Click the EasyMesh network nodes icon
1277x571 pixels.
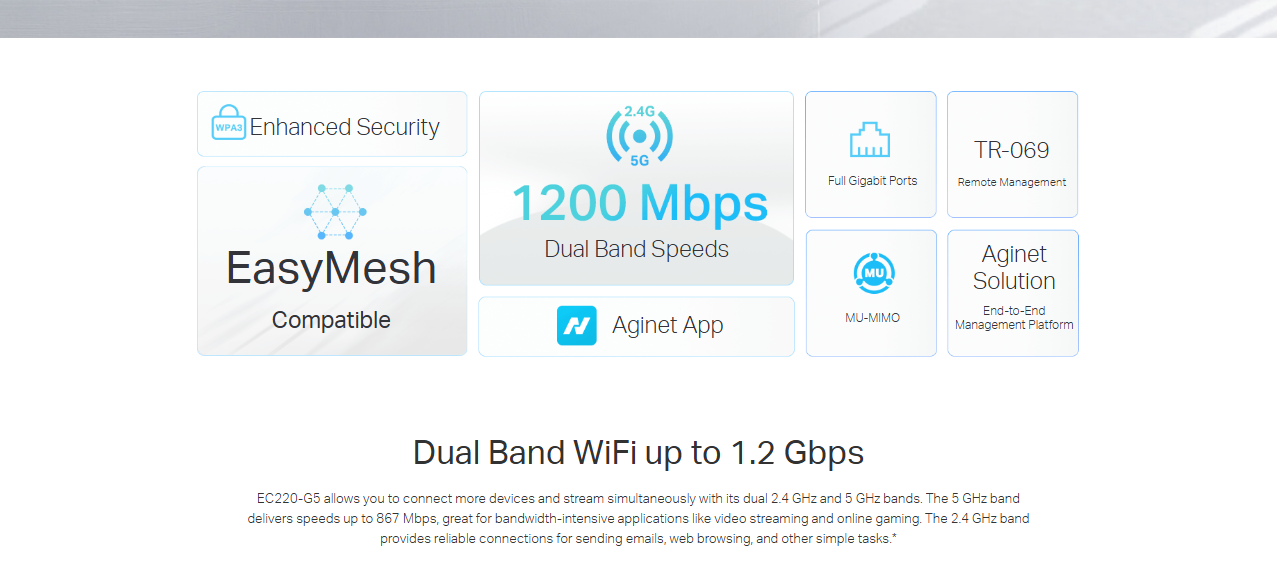coord(334,211)
